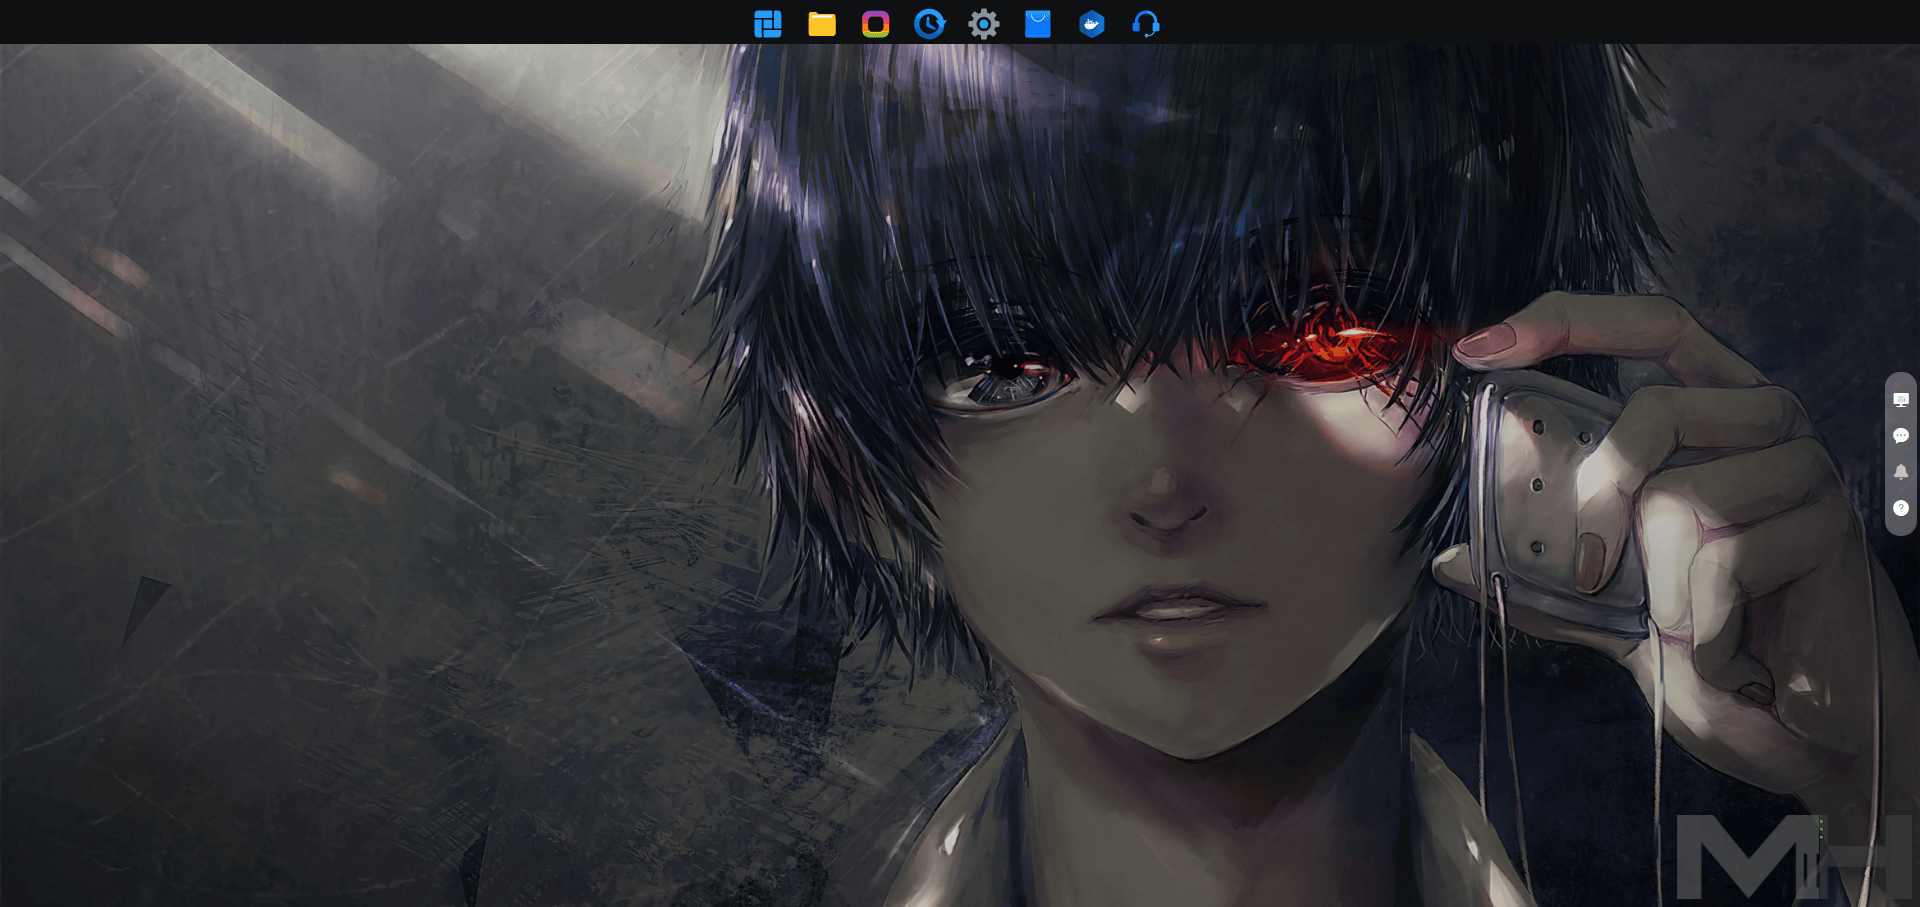The width and height of the screenshot is (1920, 907).
Task: Open the chat bubble messages icon
Action: tap(1901, 436)
